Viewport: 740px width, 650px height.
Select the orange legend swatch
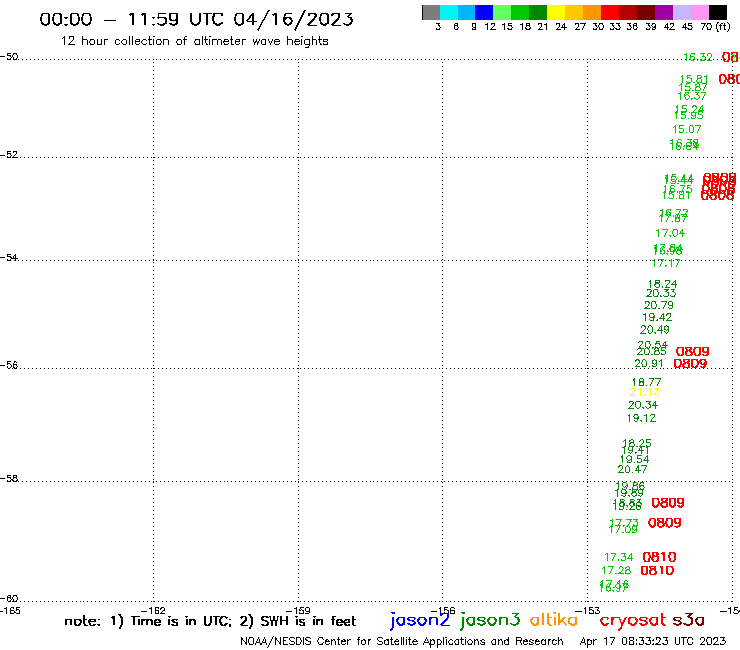click(x=592, y=12)
